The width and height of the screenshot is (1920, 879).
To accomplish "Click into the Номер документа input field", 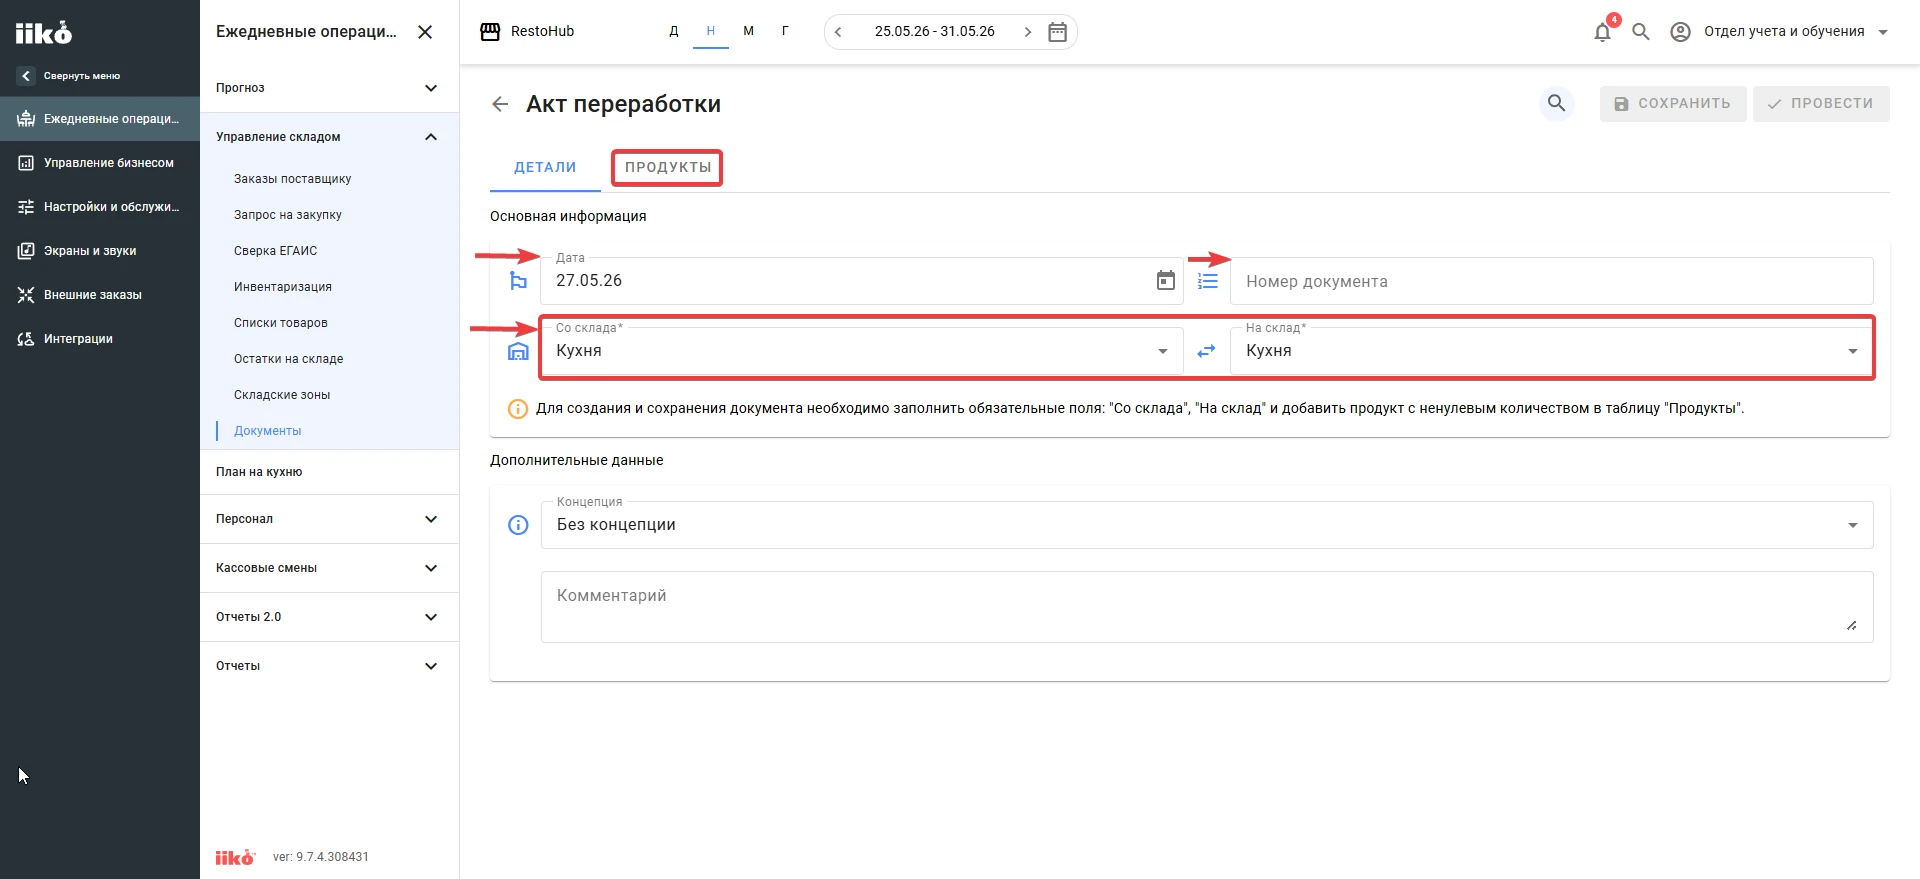I will 1552,281.
